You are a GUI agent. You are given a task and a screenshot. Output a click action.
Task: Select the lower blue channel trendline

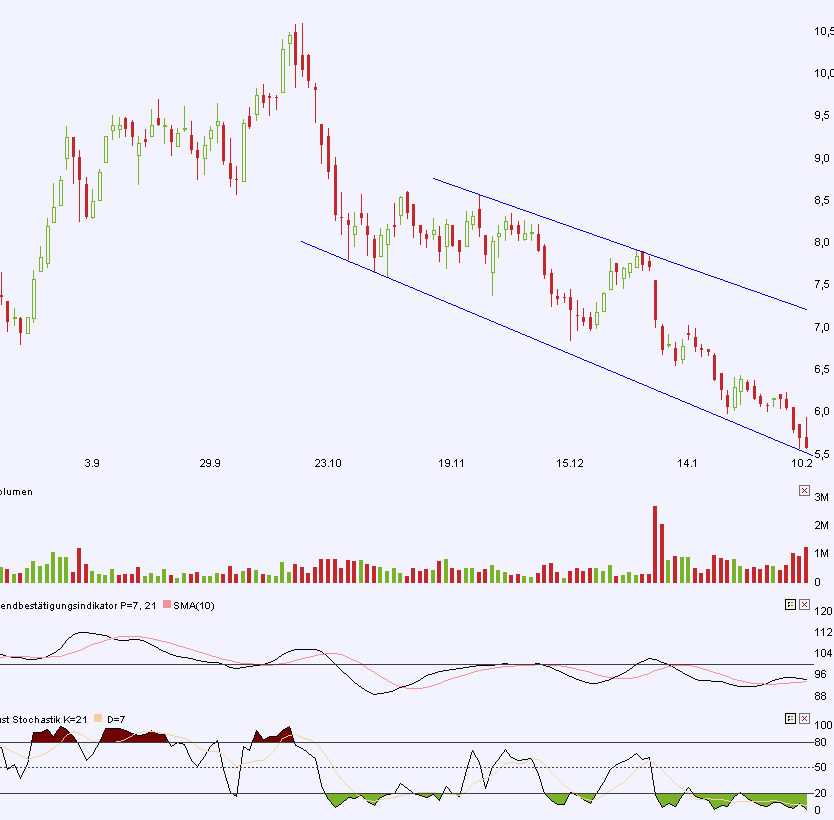point(556,348)
